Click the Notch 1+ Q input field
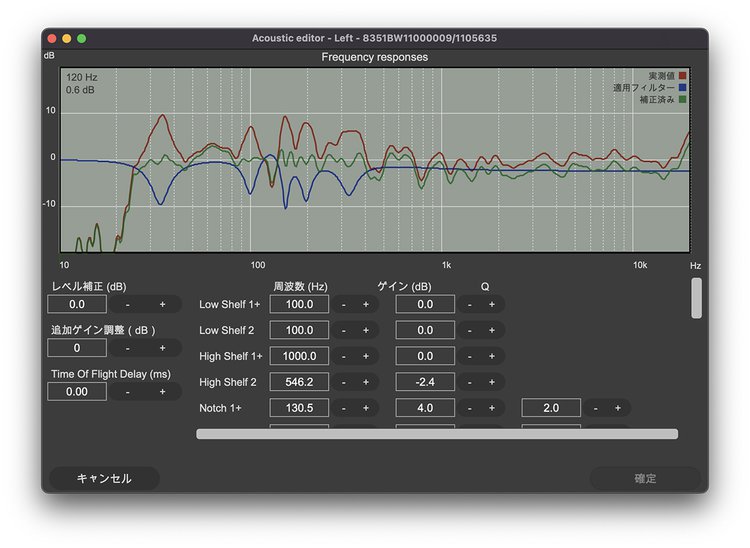Image resolution: width=750 pixels, height=548 pixels. (x=551, y=408)
